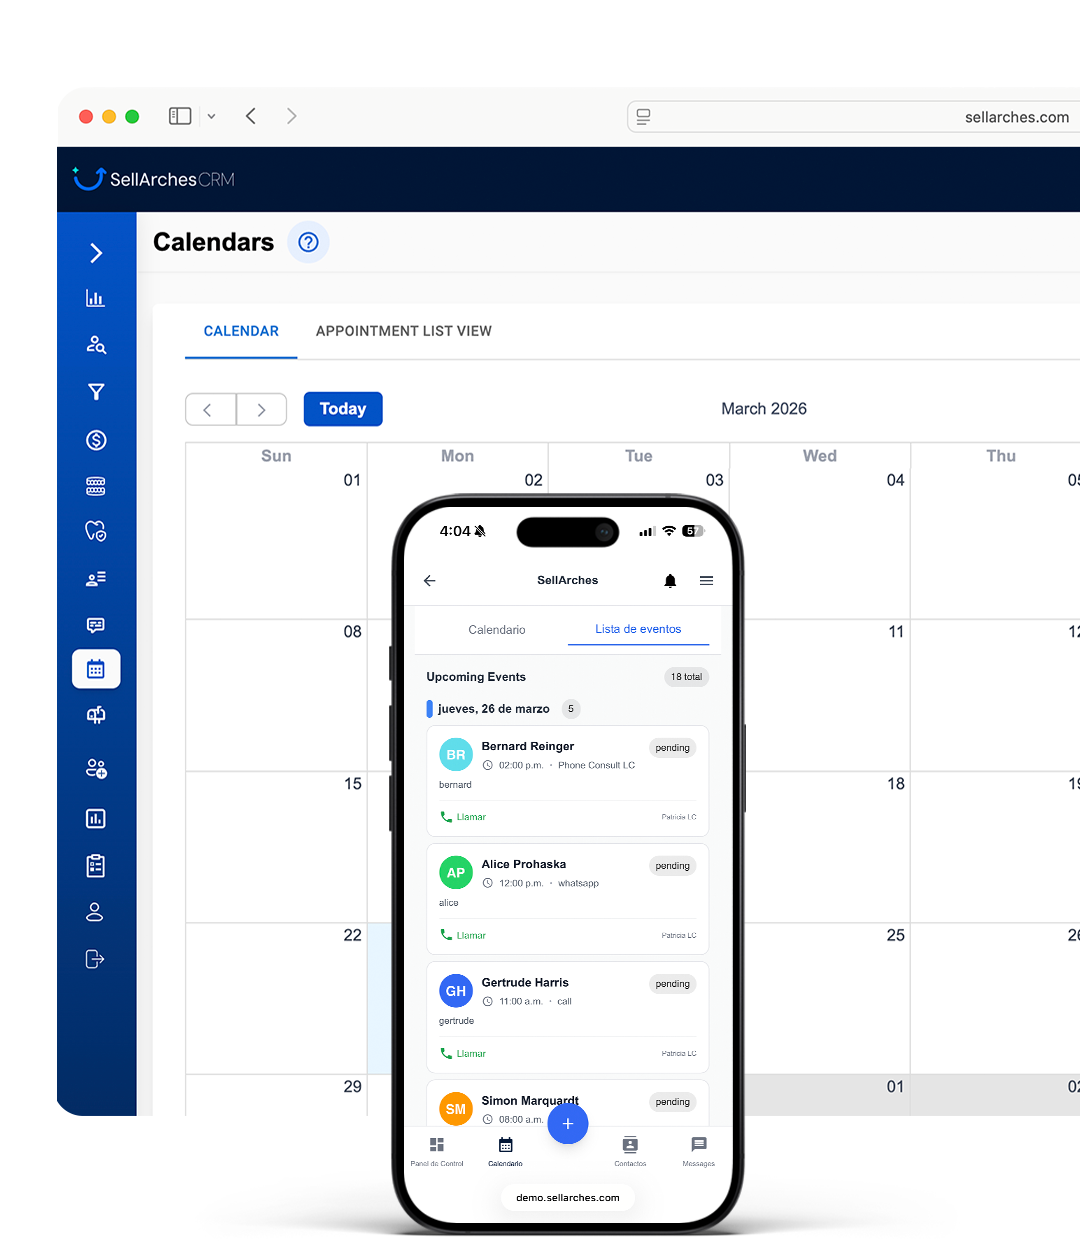Switch to Lista de eventos tab on phone
1080x1260 pixels.
tap(638, 629)
